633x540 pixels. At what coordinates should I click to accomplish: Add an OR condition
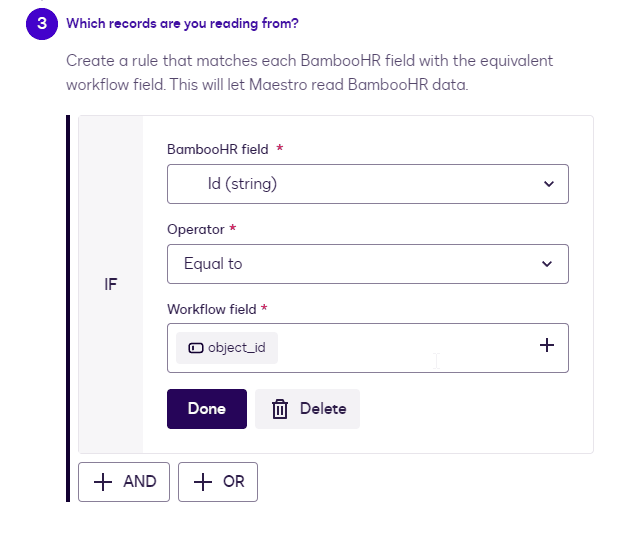pos(218,482)
